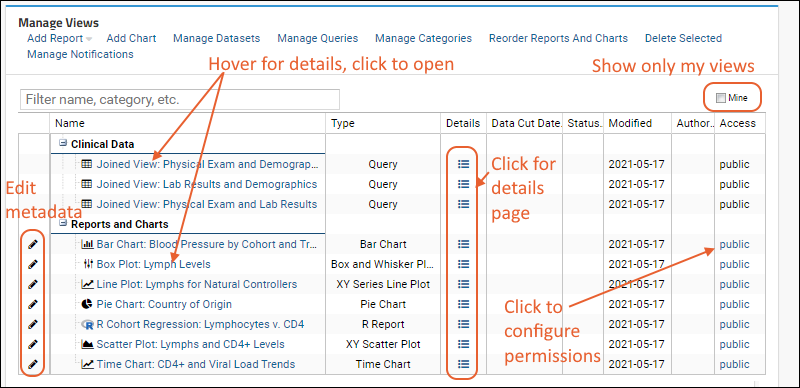Click pencil icon for Bar Chart row

coord(33,245)
